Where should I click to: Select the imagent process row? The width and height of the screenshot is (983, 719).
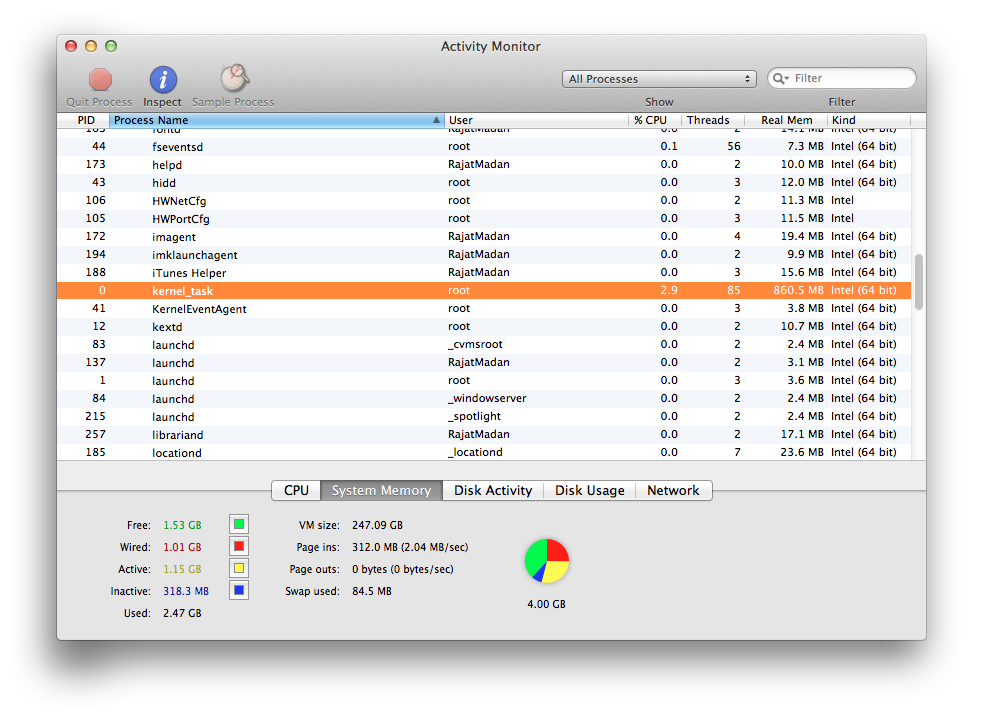(x=484, y=236)
